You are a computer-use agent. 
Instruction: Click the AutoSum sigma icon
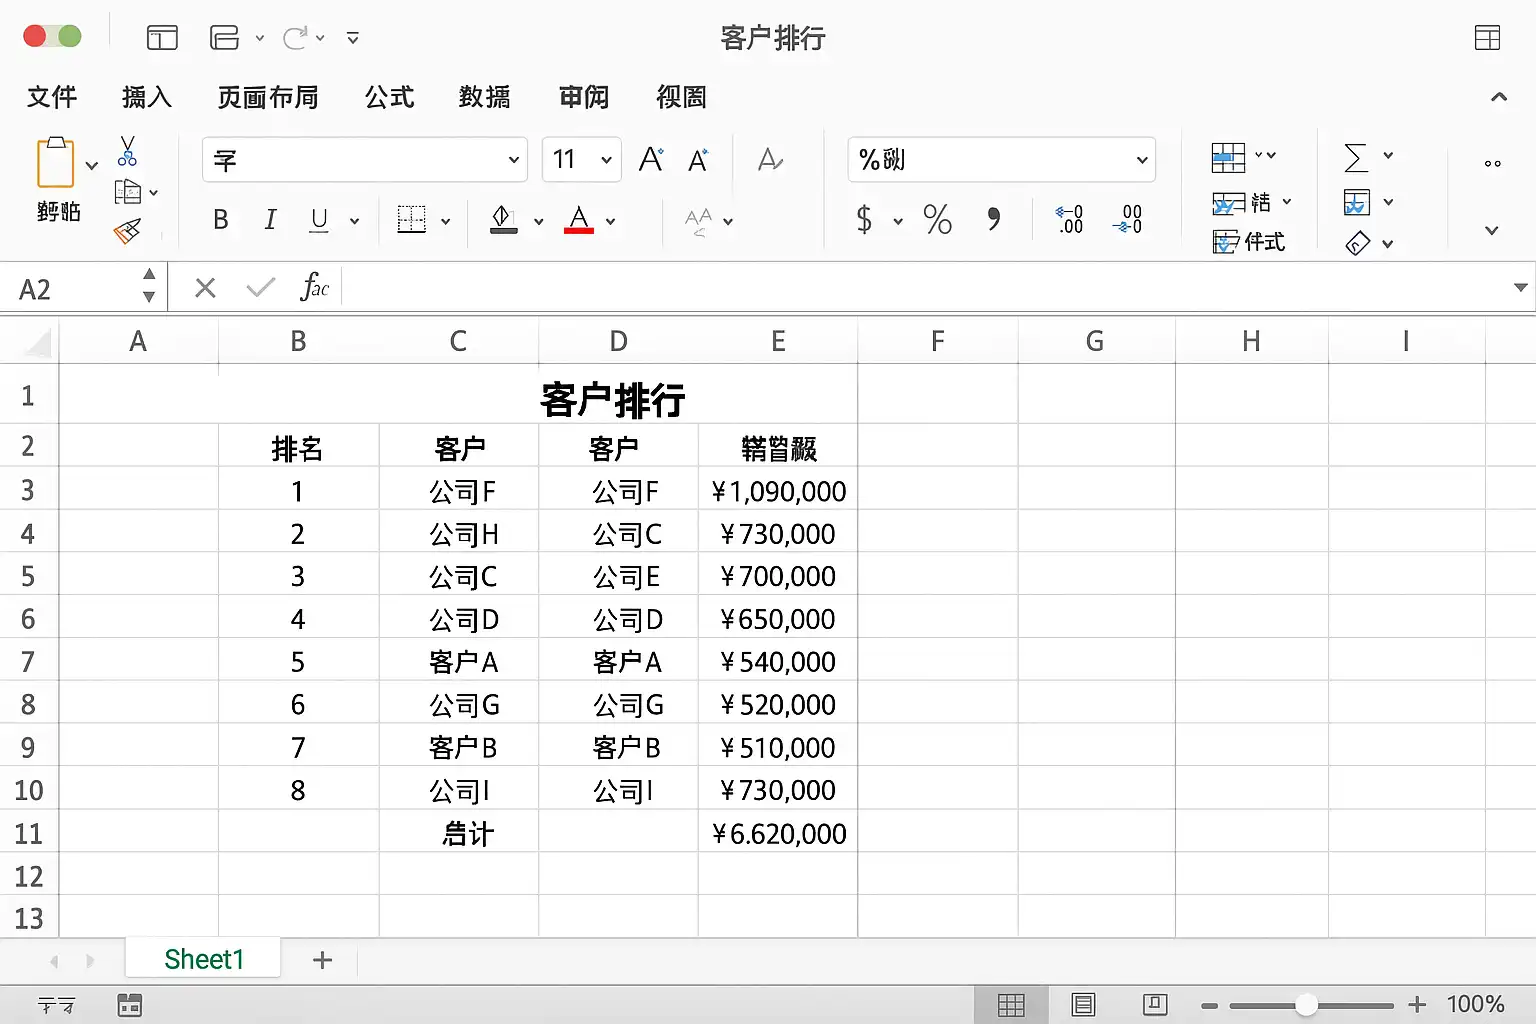[1356, 157]
